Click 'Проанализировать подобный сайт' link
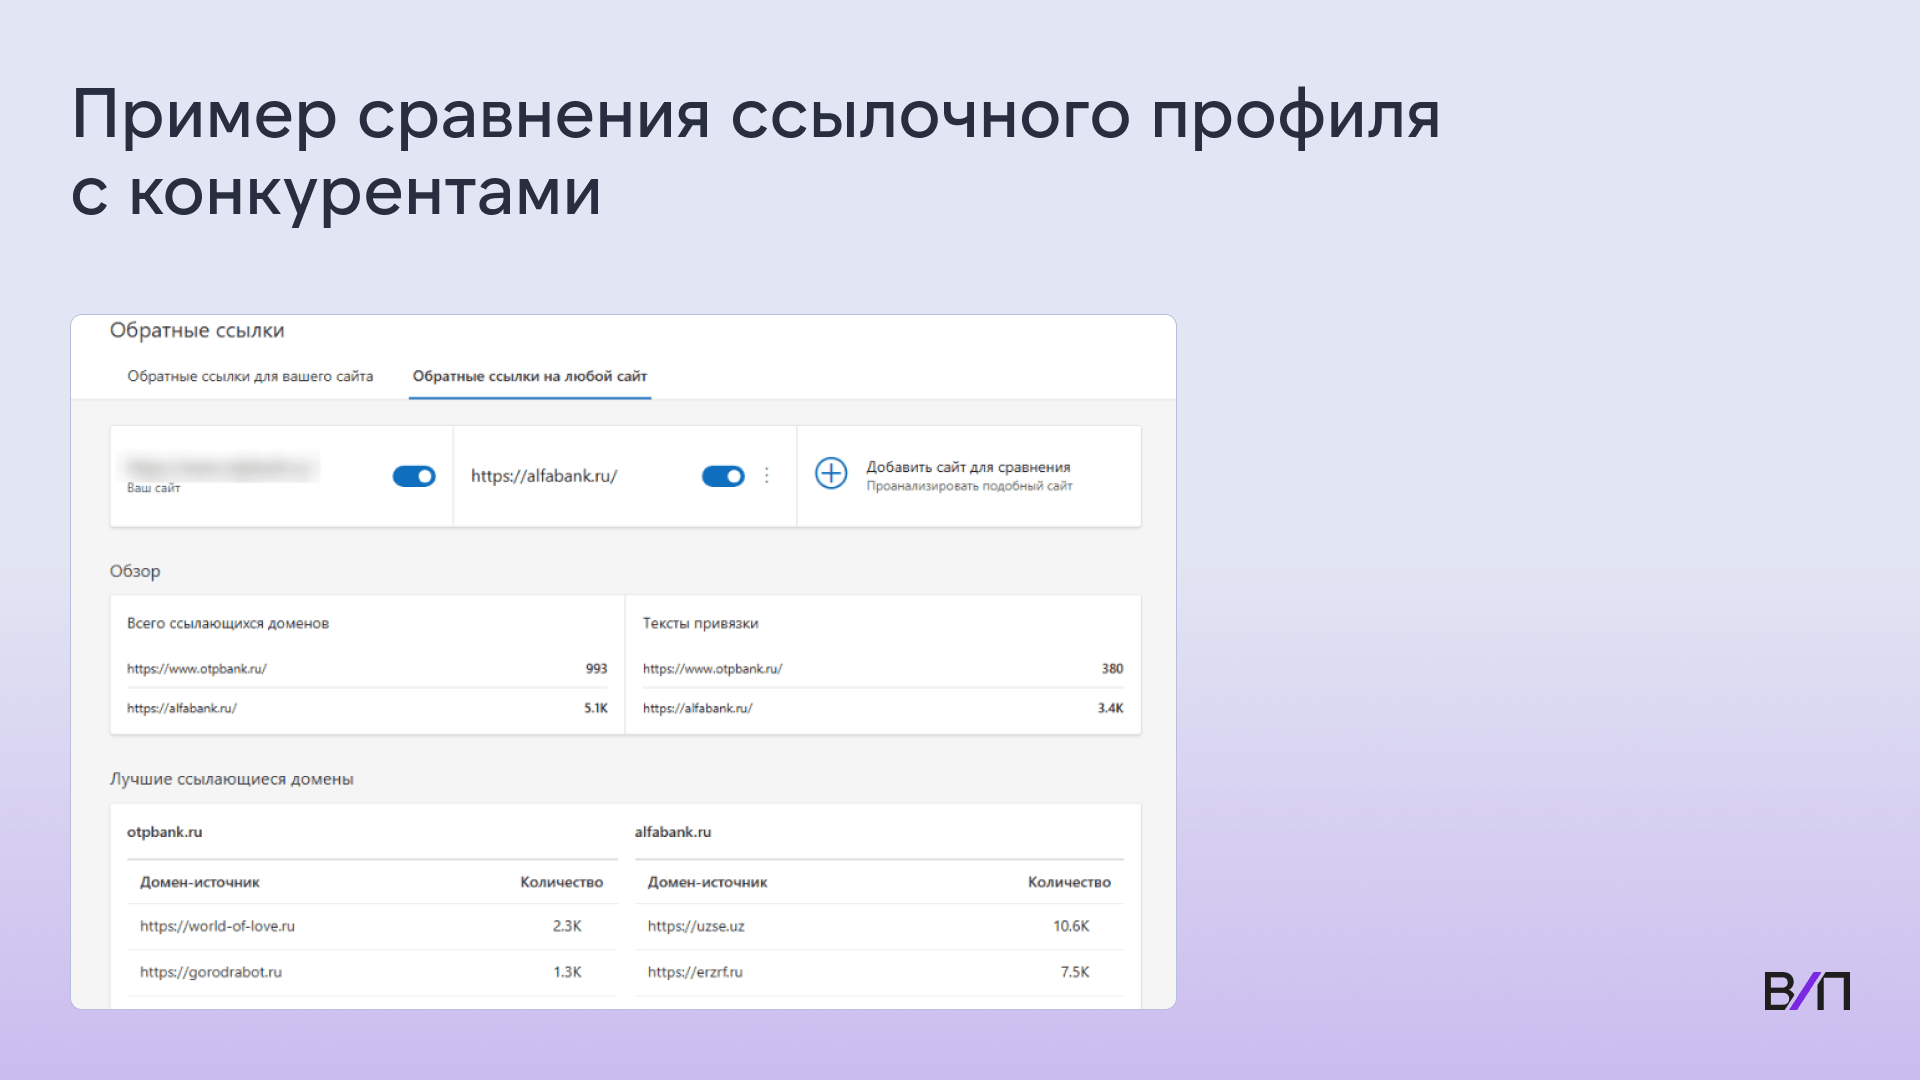 click(x=968, y=487)
